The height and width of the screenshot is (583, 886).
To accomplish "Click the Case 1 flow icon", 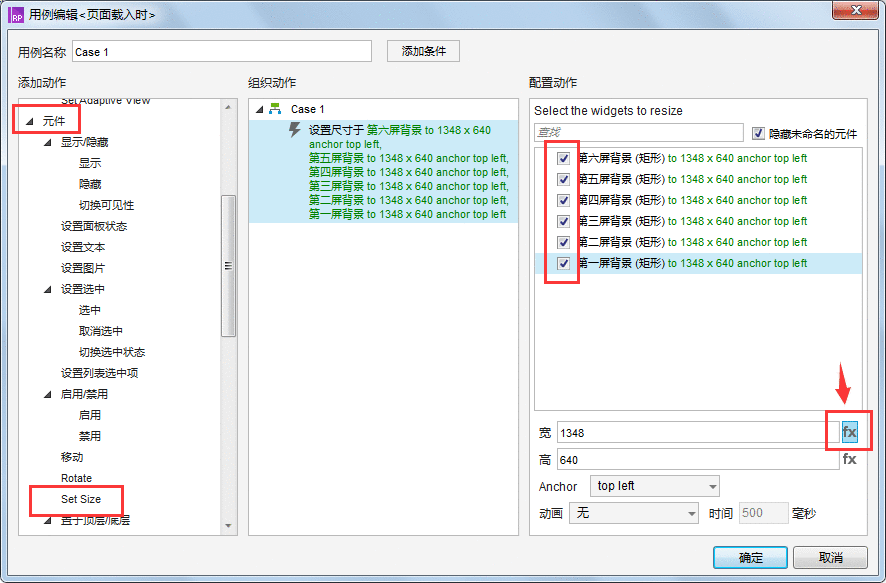I will coord(275,108).
